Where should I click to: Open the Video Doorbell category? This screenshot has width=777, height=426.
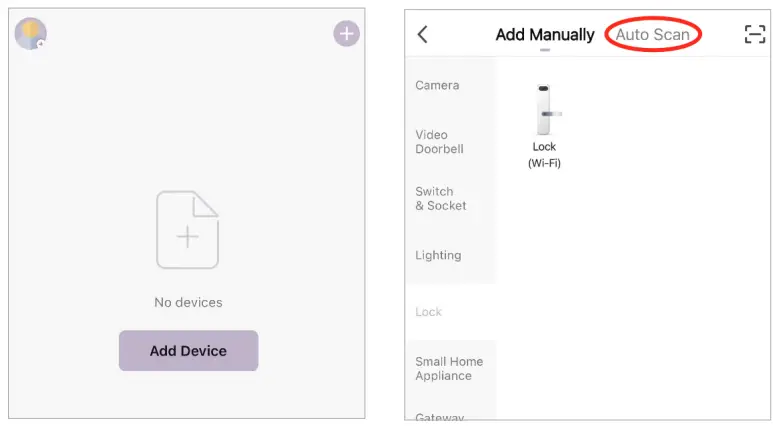(440, 142)
